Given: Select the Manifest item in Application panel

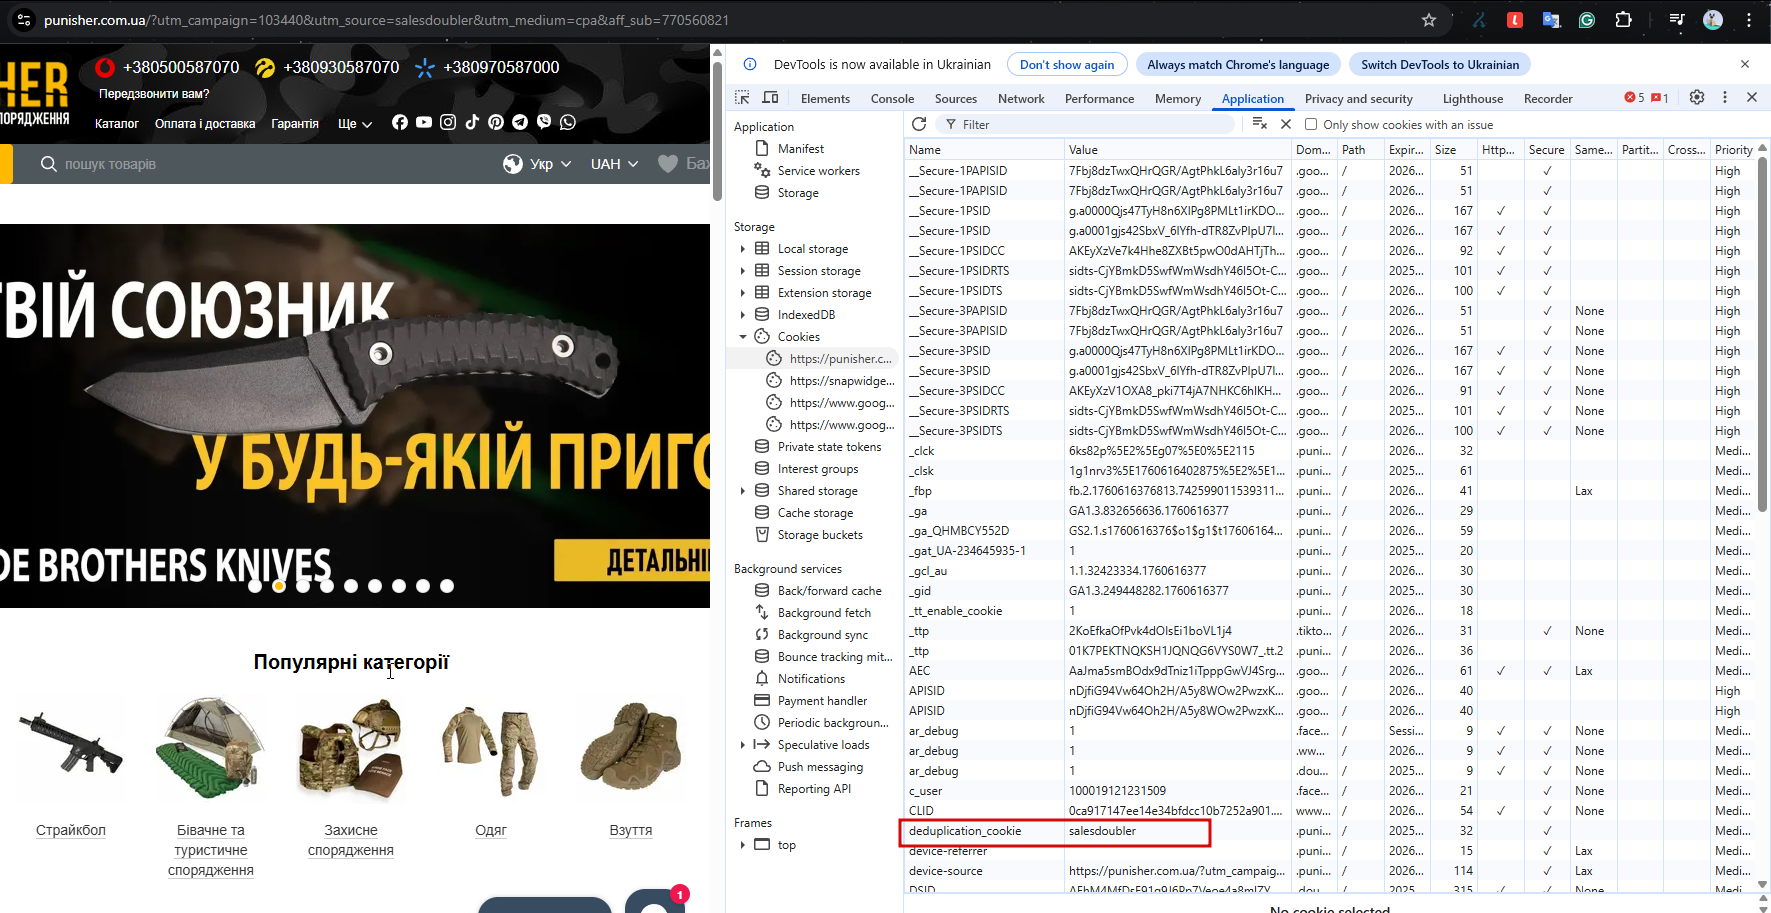Looking at the screenshot, I should click(801, 149).
